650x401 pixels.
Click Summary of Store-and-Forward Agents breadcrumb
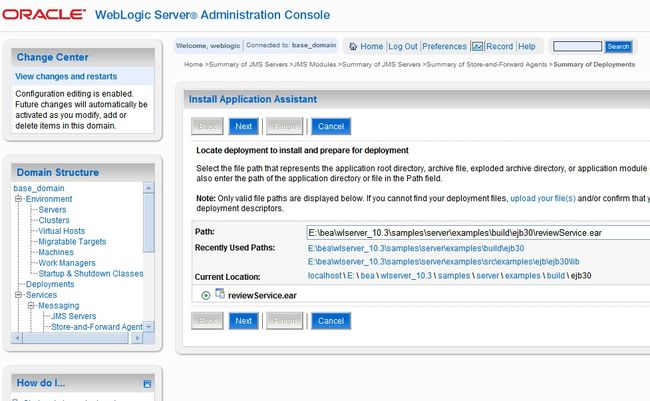(x=487, y=64)
